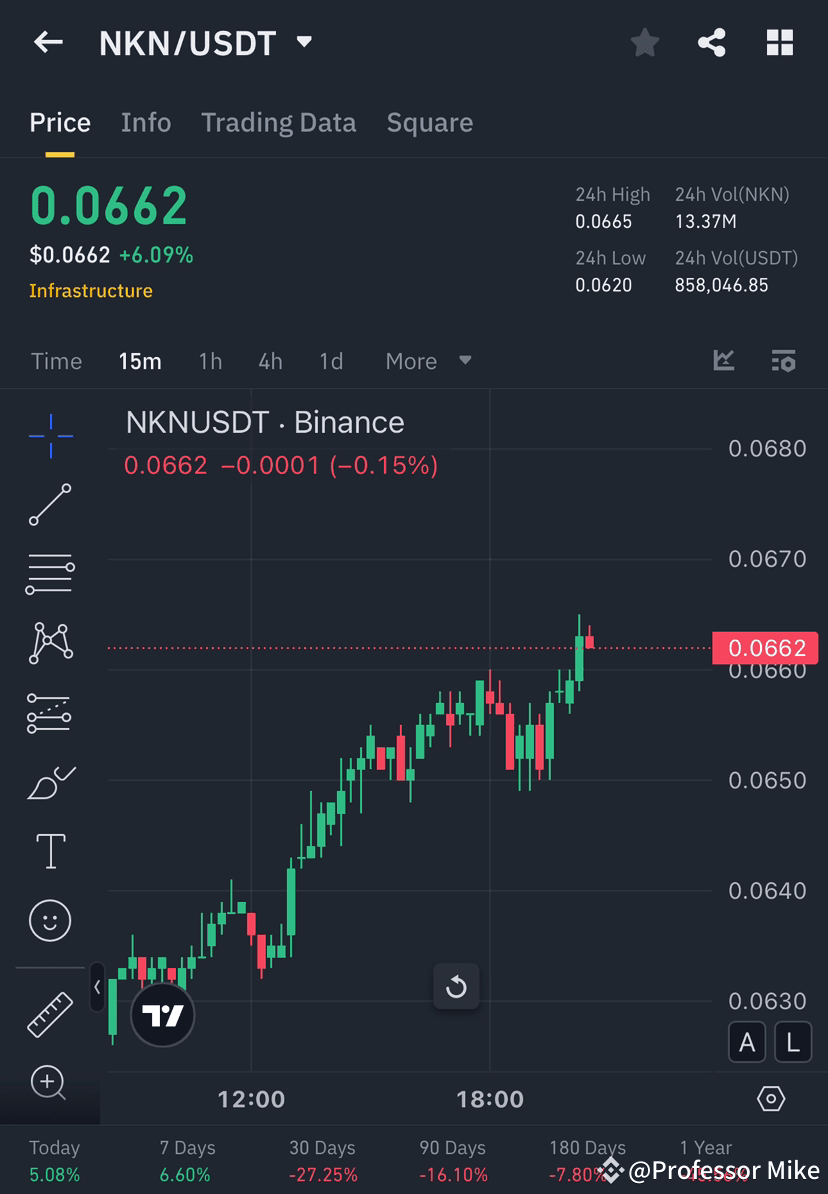
Task: Collapse the drawing toolbar with the chevron
Action: coord(95,987)
